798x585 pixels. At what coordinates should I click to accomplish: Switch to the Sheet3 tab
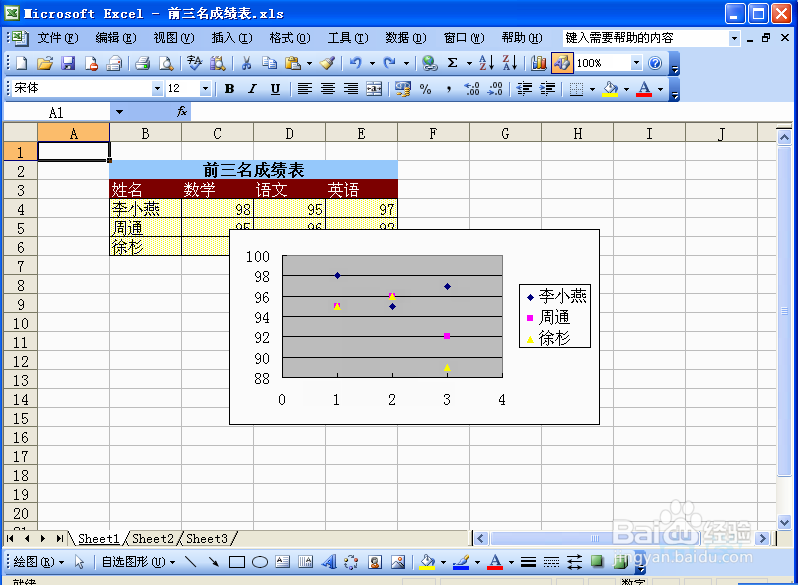(207, 539)
